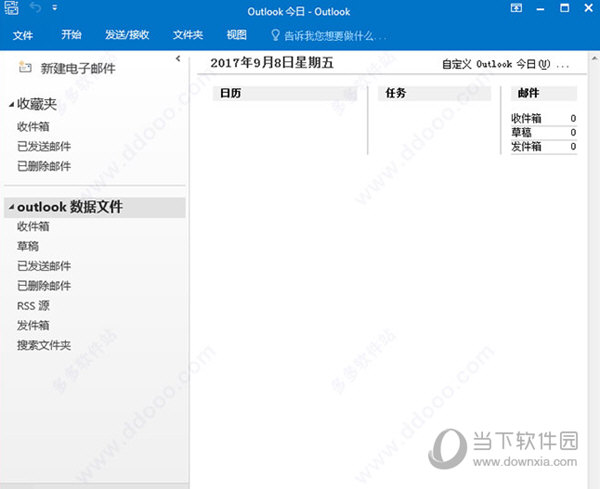Open the Customize Quick Access Toolbar dropdown
Image resolution: width=600 pixels, height=489 pixels.
click(55, 8)
